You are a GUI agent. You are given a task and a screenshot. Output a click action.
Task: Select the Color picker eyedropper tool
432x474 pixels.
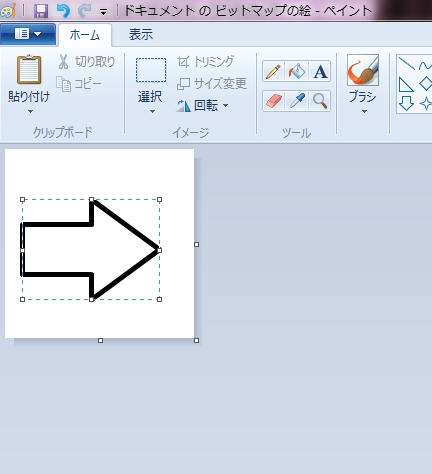pyautogui.click(x=297, y=101)
